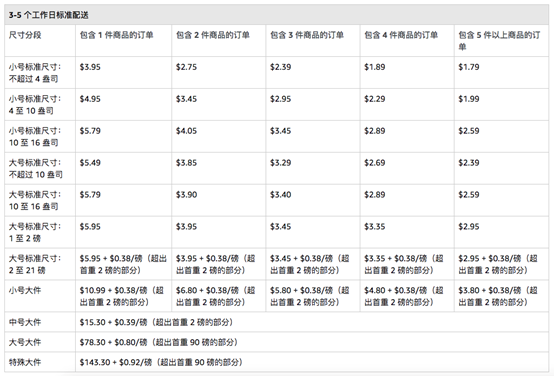Select the $5.49 price cell
This screenshot has height=376, width=554.
[x=90, y=163]
